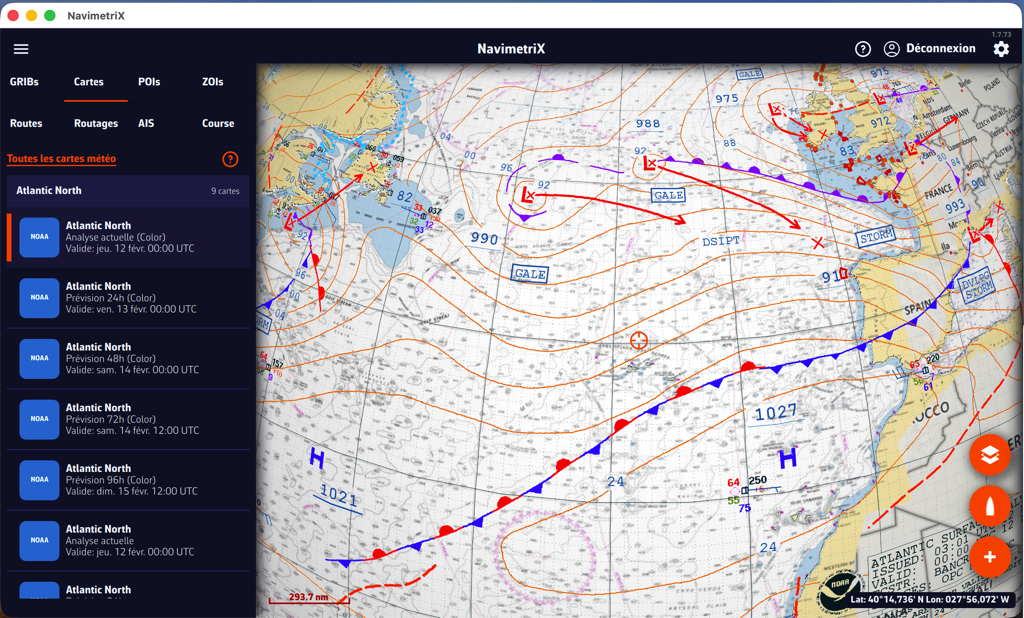Switch to the GRIBs tab
1024x618 pixels.
pos(24,82)
